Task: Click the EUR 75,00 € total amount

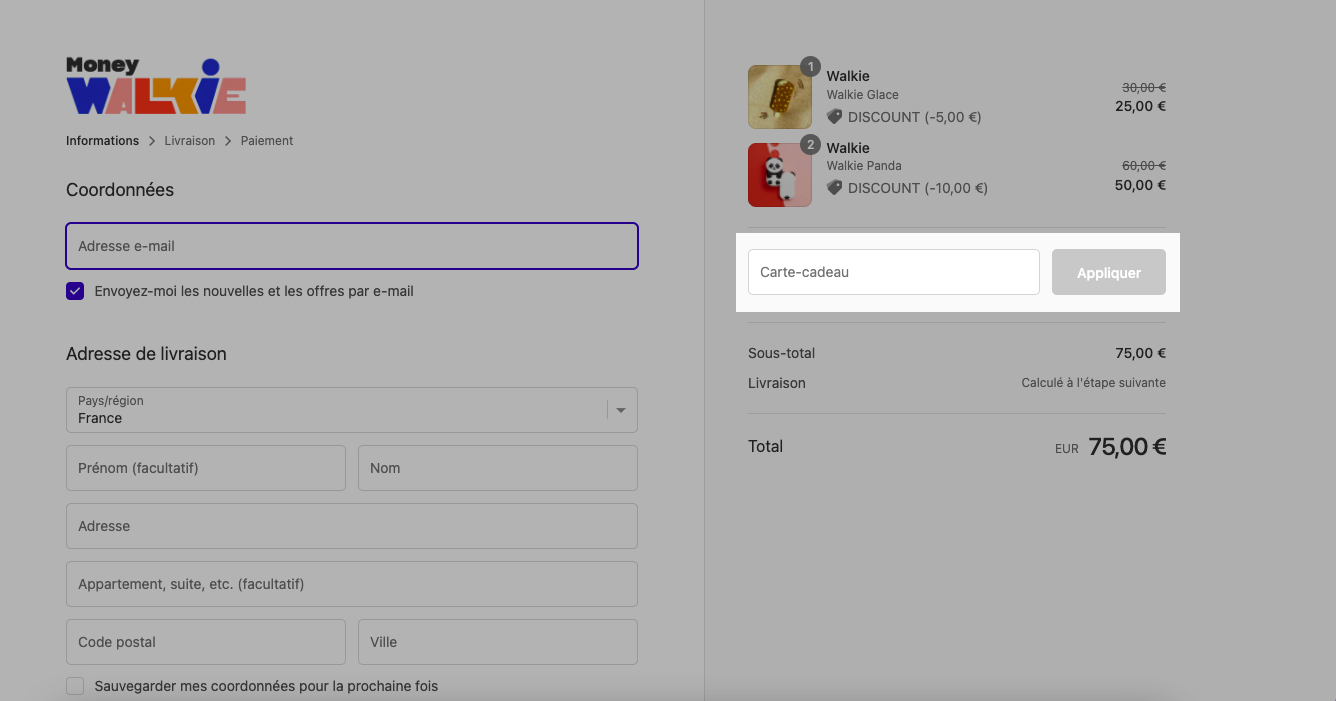Action: [1110, 447]
